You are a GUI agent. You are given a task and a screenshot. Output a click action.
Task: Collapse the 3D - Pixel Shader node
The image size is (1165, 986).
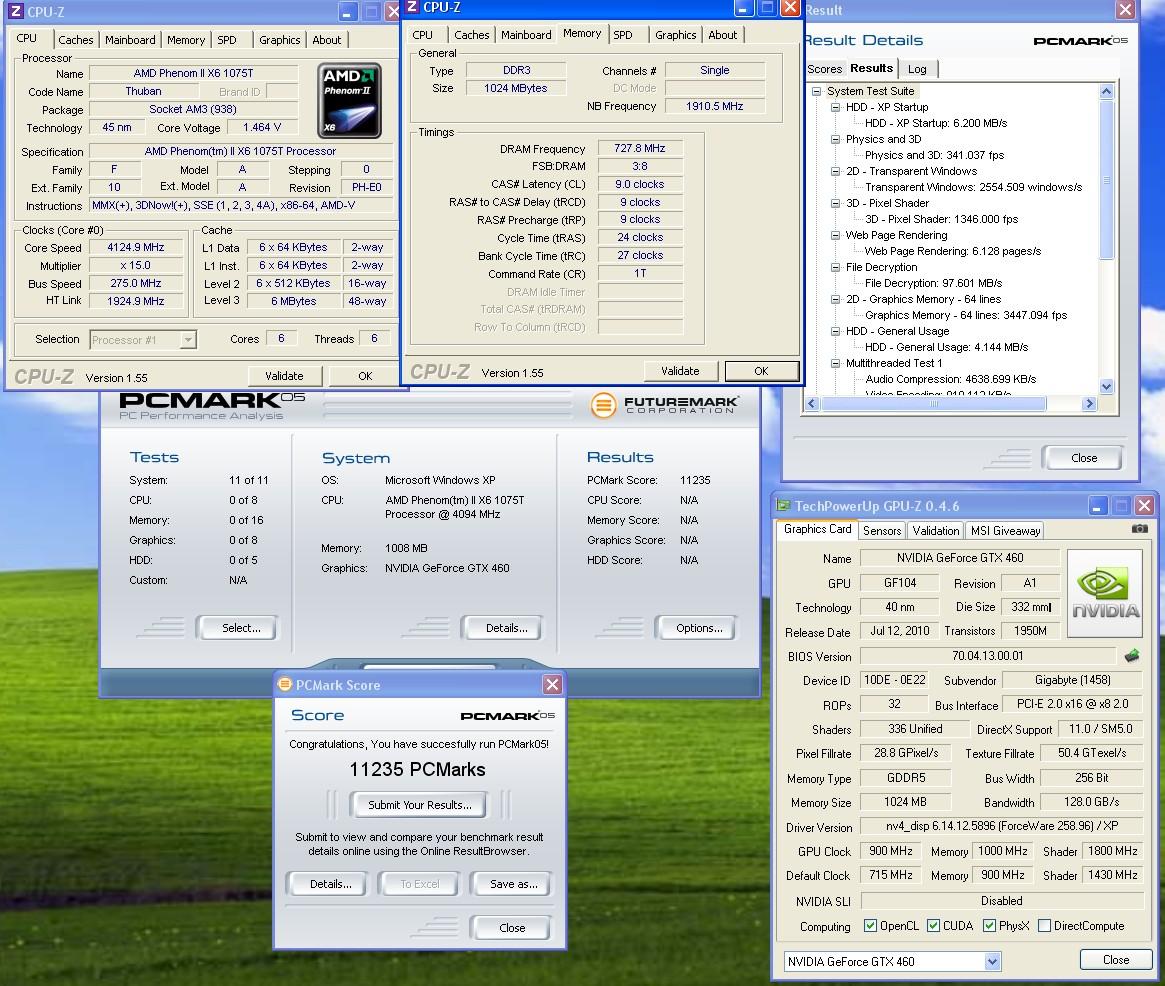pyautogui.click(x=835, y=203)
